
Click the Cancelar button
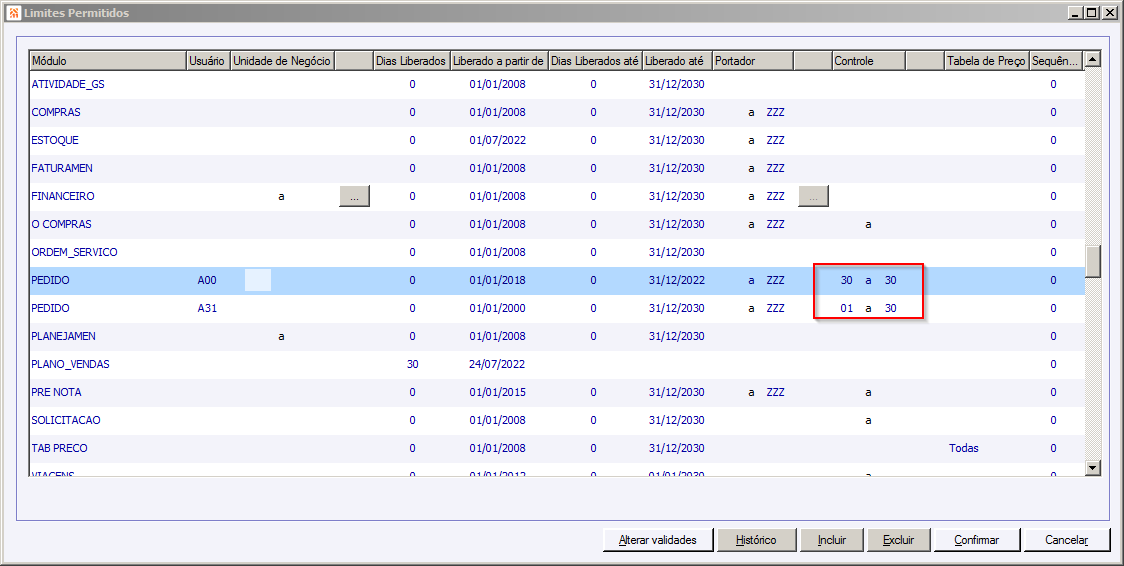pyautogui.click(x=1066, y=540)
